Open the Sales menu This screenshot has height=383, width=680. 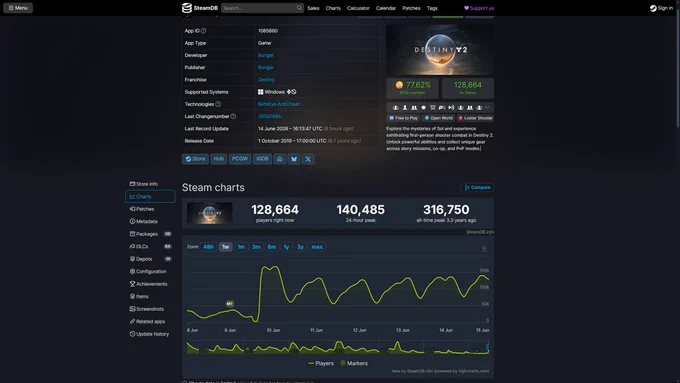point(313,8)
